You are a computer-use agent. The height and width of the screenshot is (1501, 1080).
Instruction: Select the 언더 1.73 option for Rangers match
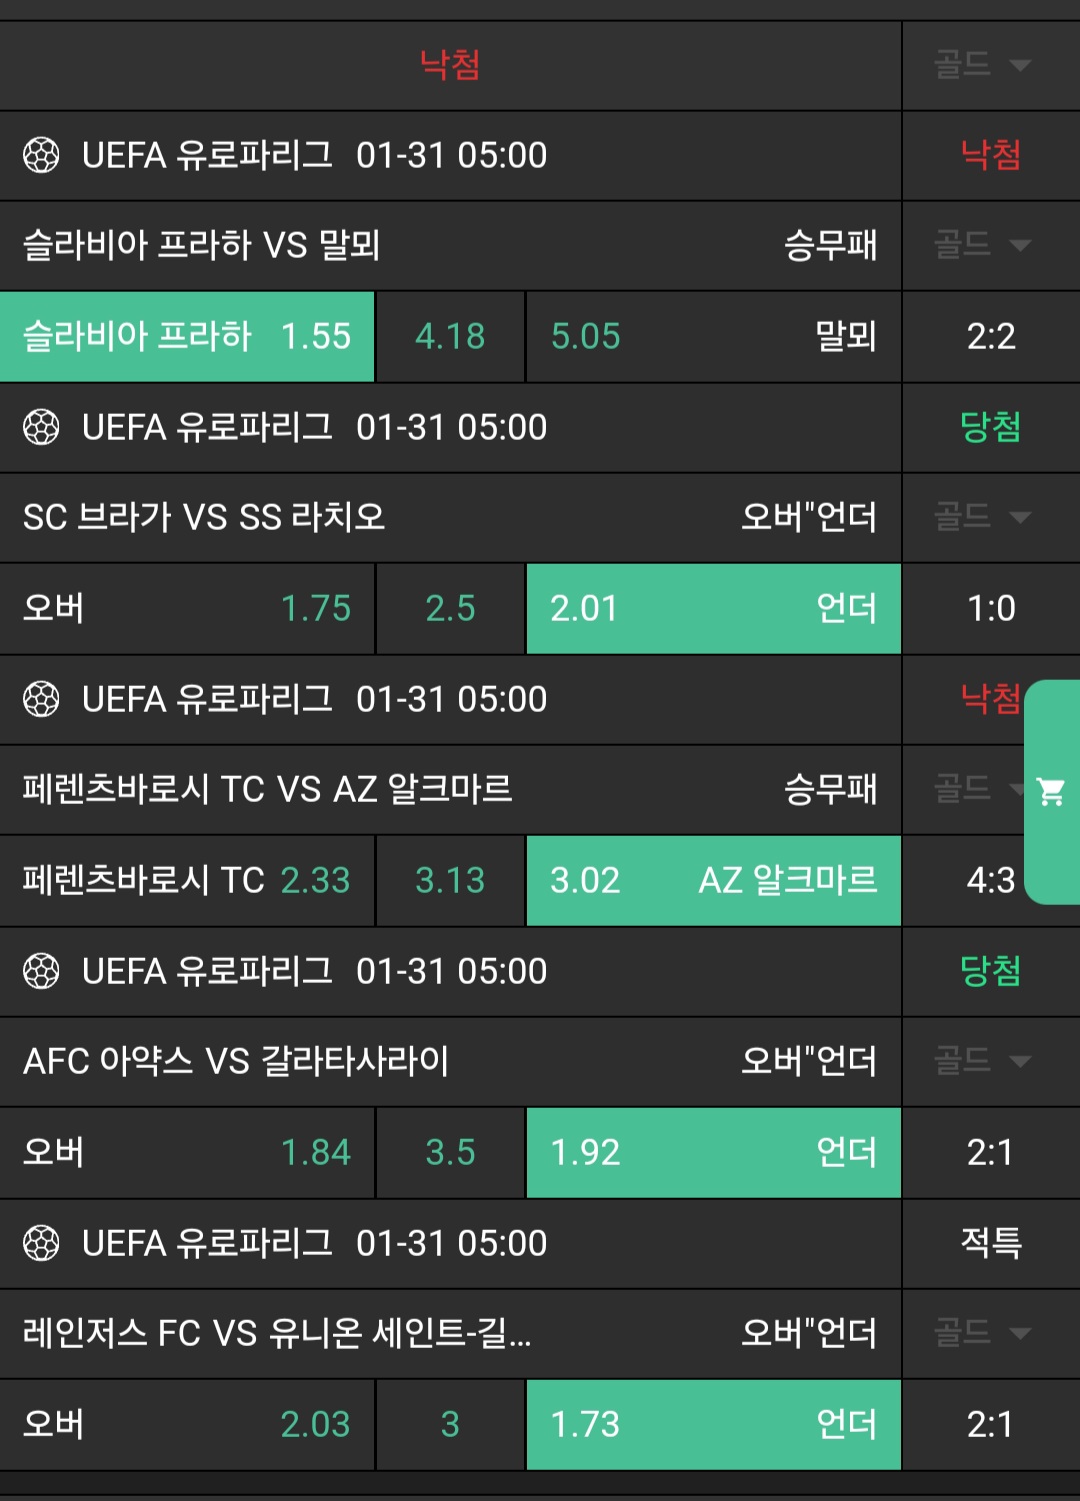713,1424
